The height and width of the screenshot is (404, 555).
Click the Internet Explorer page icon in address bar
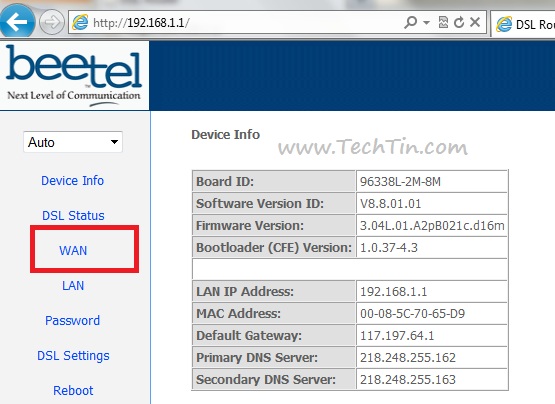coord(80,23)
